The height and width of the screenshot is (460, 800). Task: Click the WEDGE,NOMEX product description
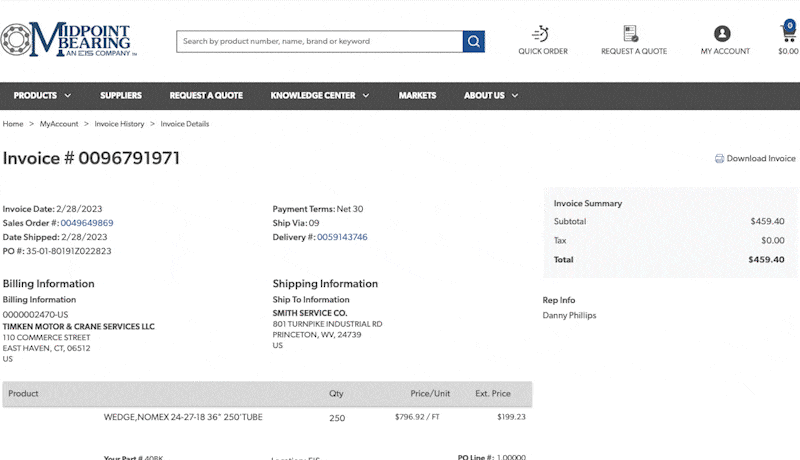point(183,417)
